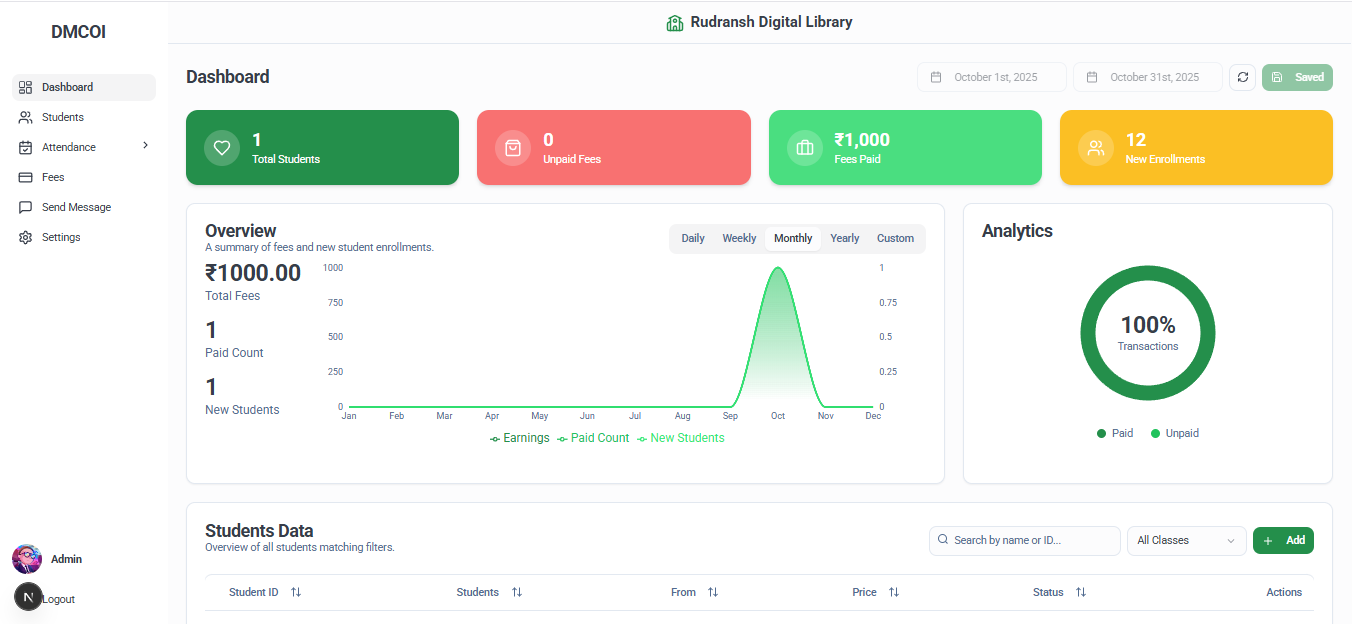Click the briefcase icon on Fees Paid card
This screenshot has height=624, width=1352.
pos(805,148)
